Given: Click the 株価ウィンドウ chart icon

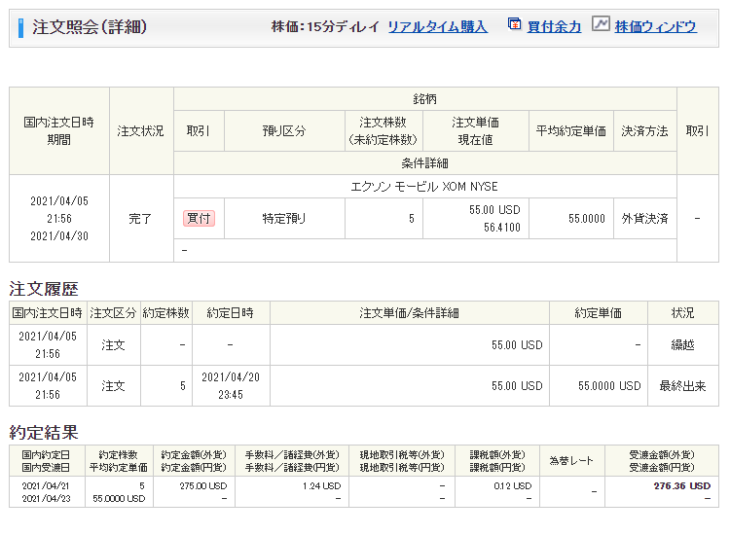Looking at the screenshot, I should (600, 25).
